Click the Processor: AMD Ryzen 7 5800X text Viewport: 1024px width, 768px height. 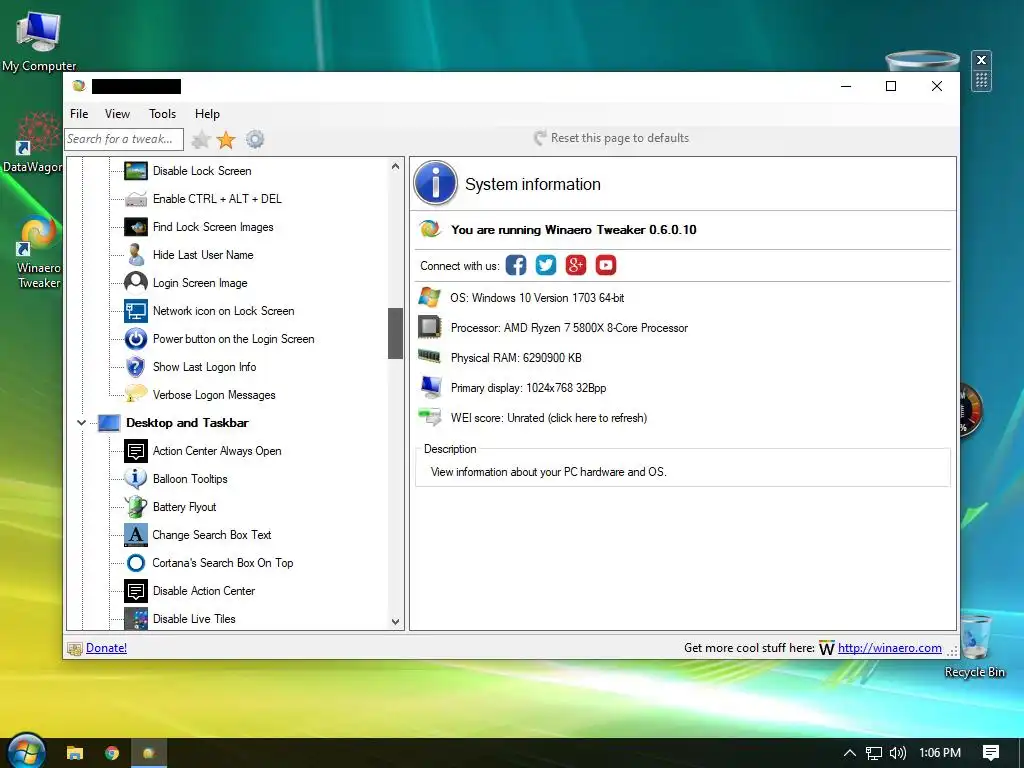click(569, 328)
